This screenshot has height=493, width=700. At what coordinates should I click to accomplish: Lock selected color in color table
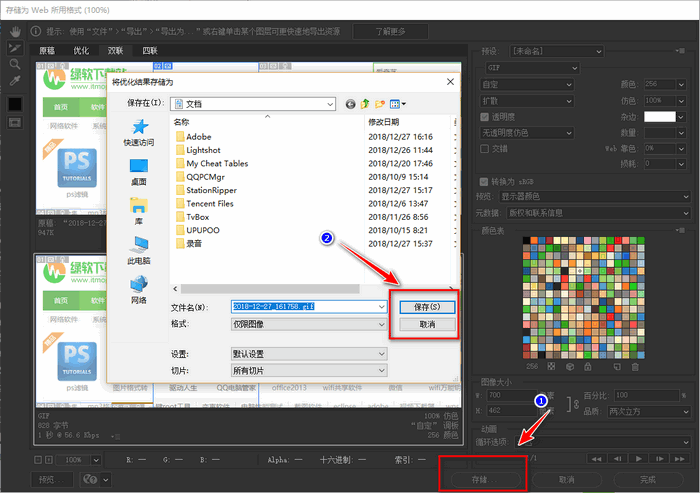(x=588, y=367)
